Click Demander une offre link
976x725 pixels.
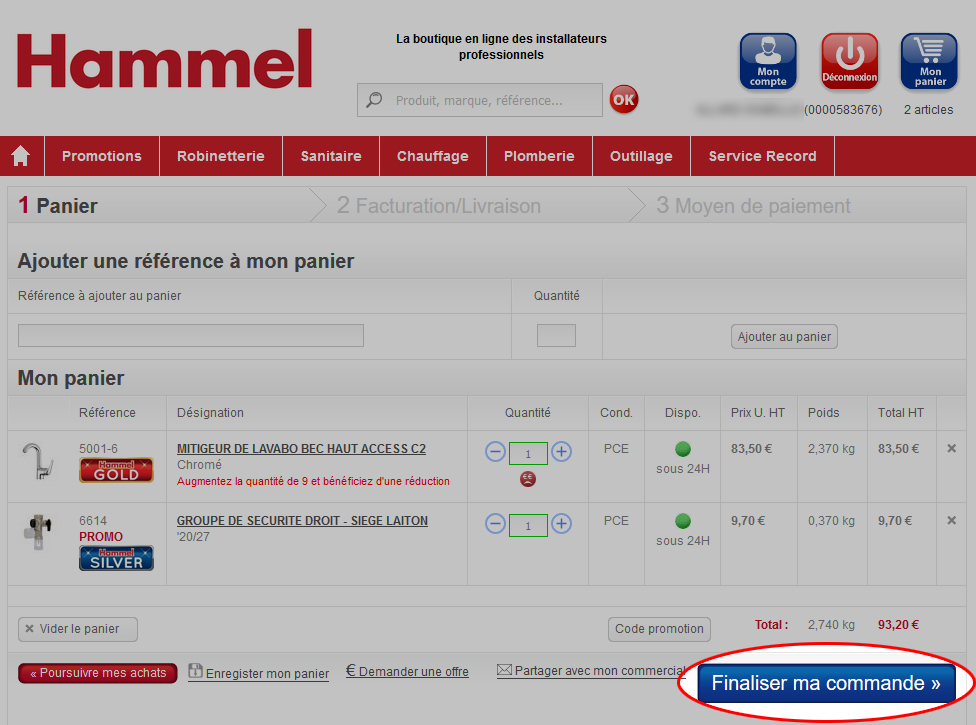[407, 671]
